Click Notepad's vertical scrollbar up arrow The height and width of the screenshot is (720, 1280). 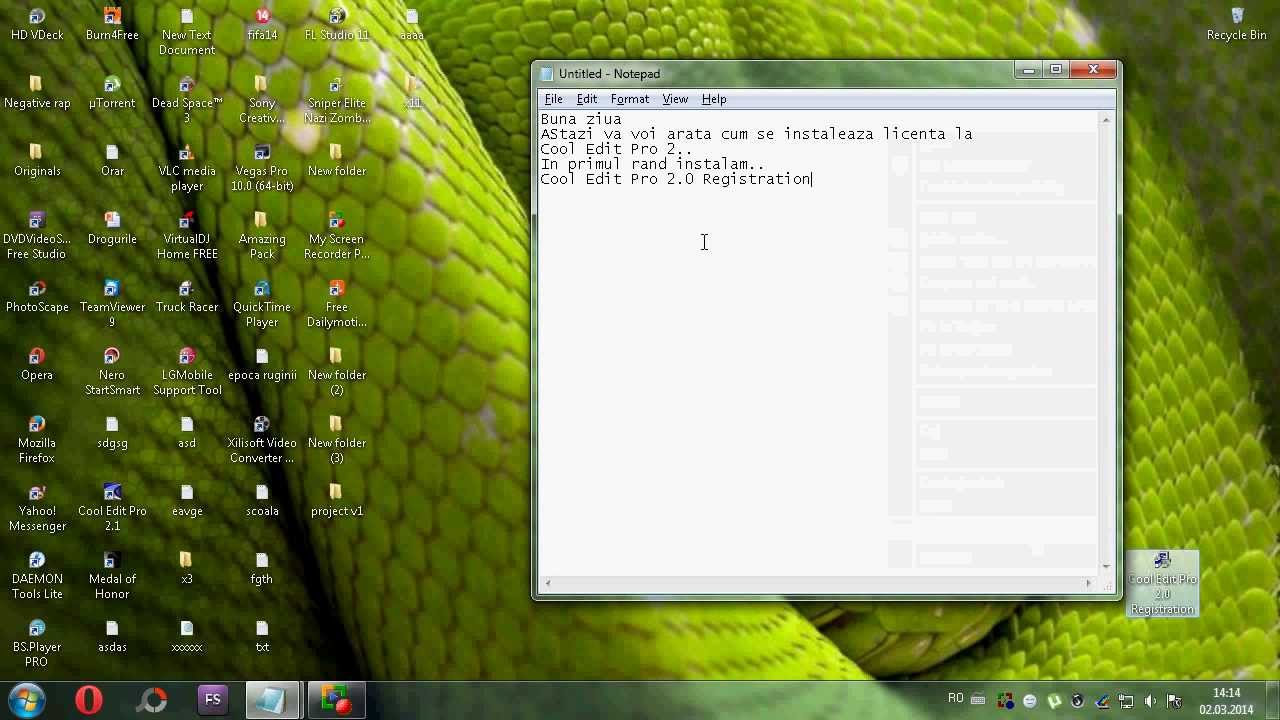pyautogui.click(x=1106, y=121)
